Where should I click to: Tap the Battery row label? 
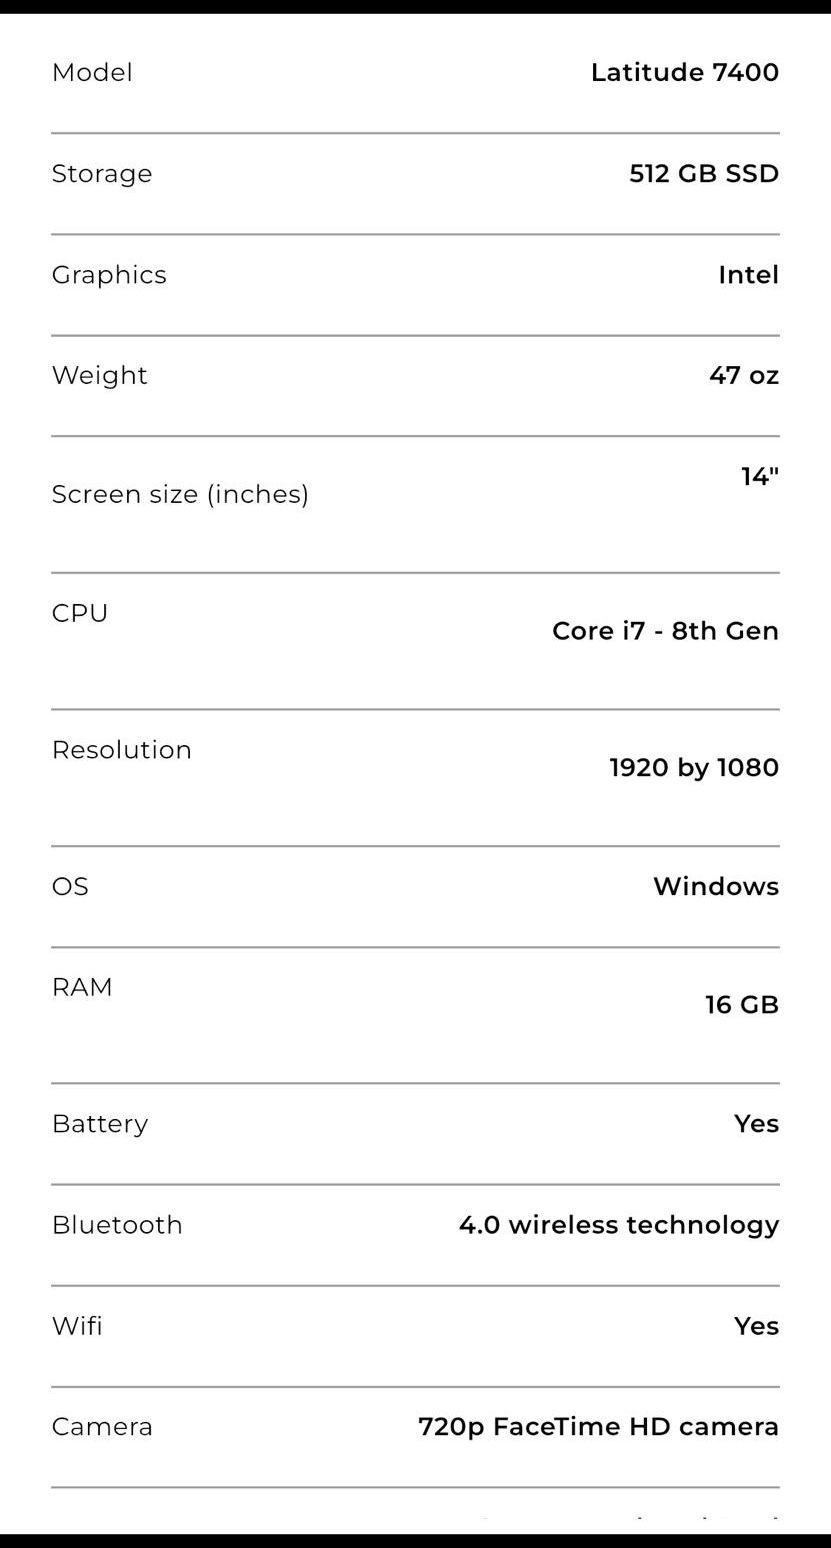pos(100,1124)
